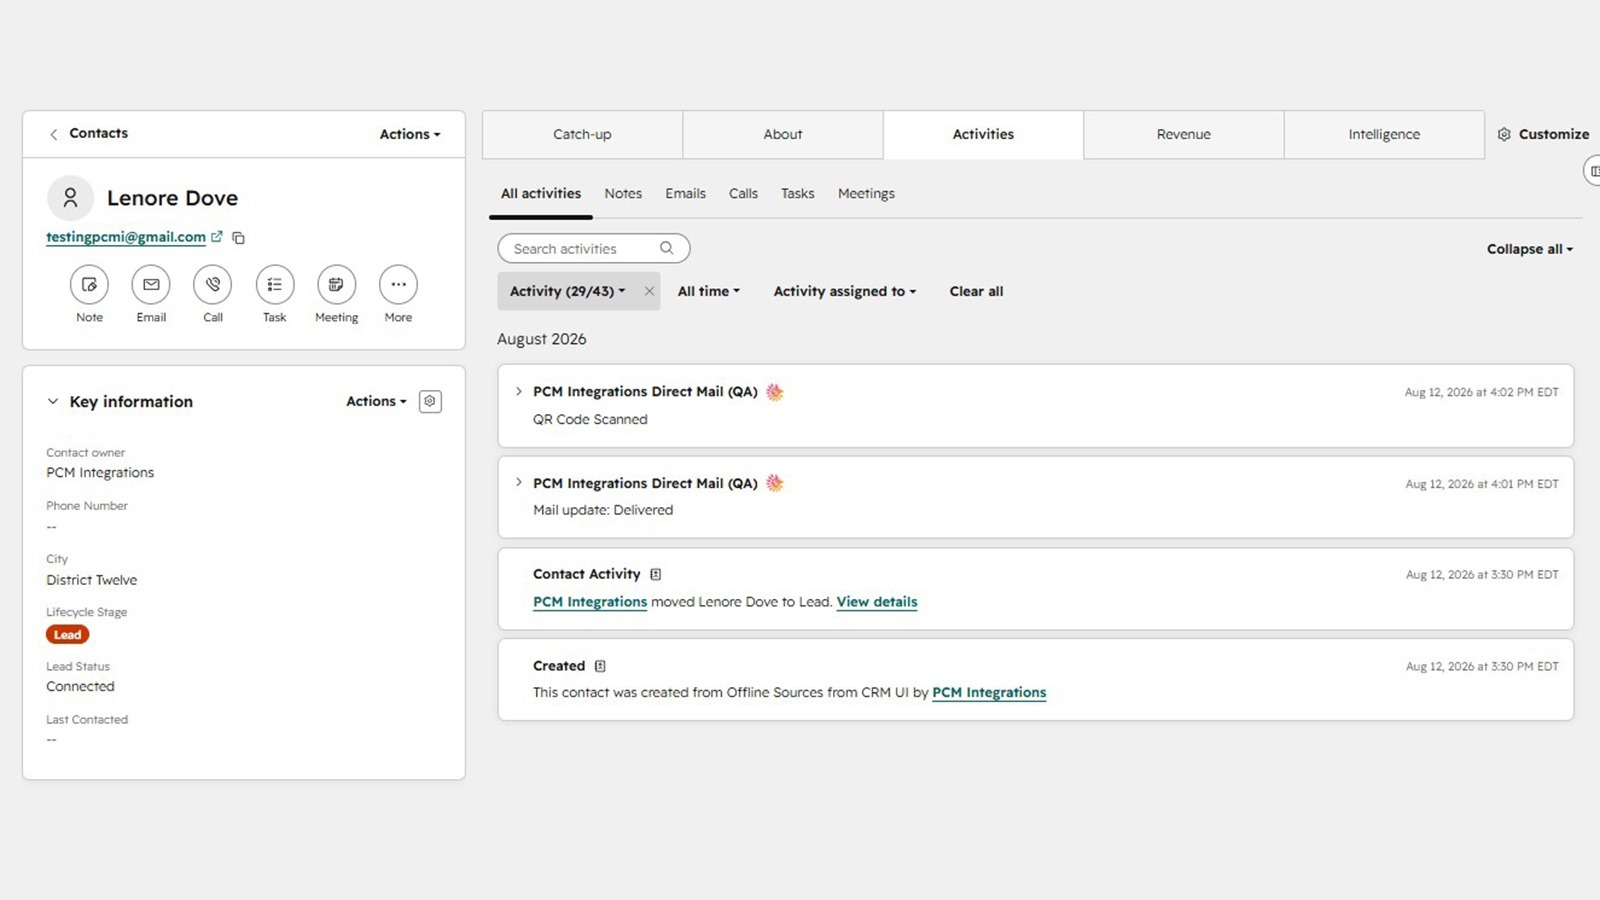This screenshot has width=1600, height=900.
Task: Switch to the Catch-up tab
Action: pos(582,134)
